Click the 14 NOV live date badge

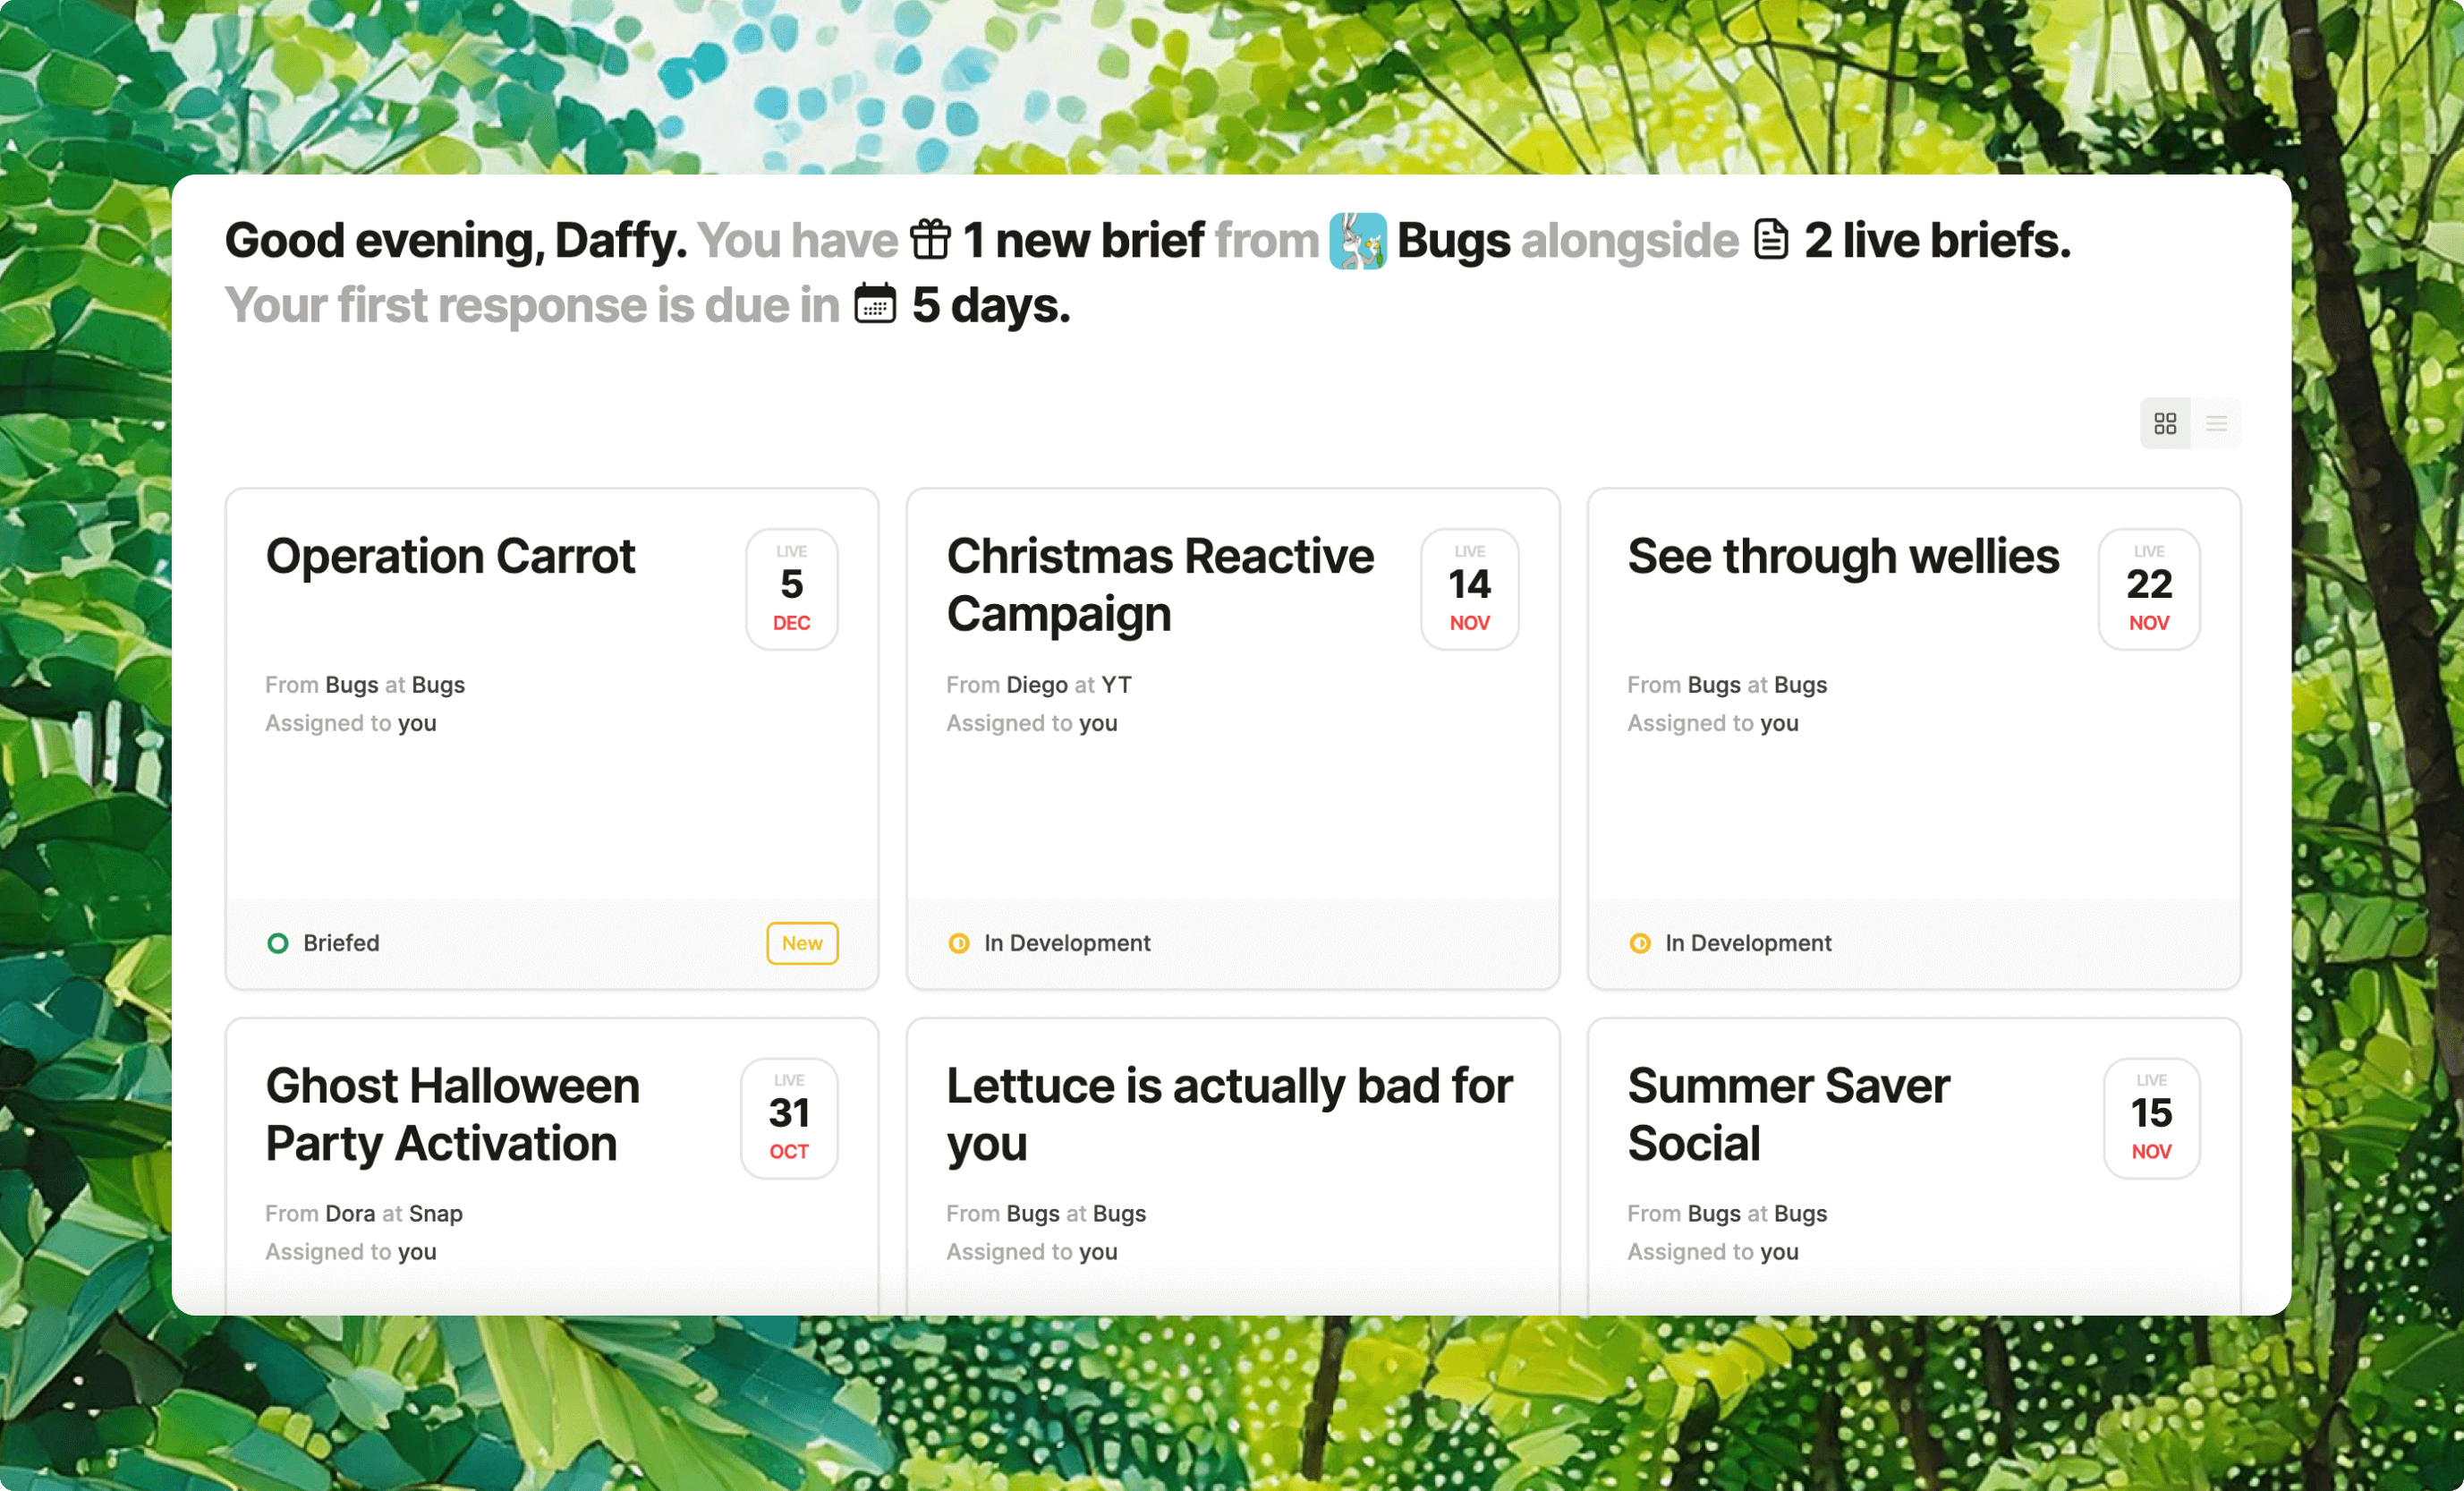pos(1469,589)
